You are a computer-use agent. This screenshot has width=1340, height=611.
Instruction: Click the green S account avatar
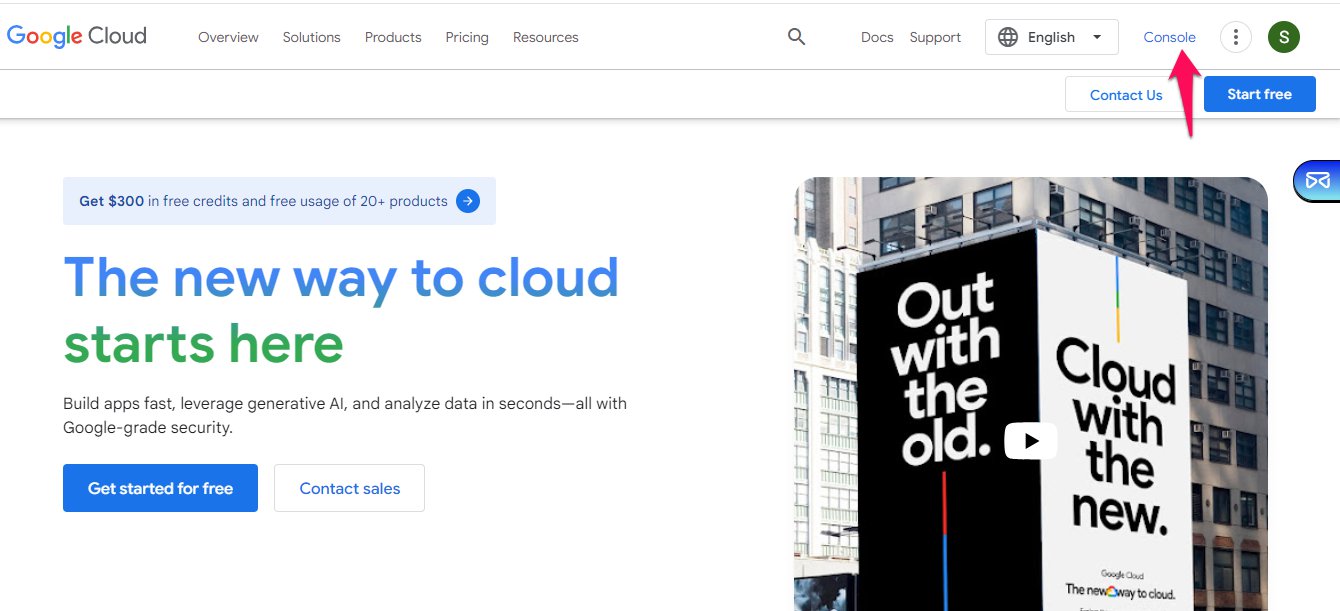tap(1284, 36)
